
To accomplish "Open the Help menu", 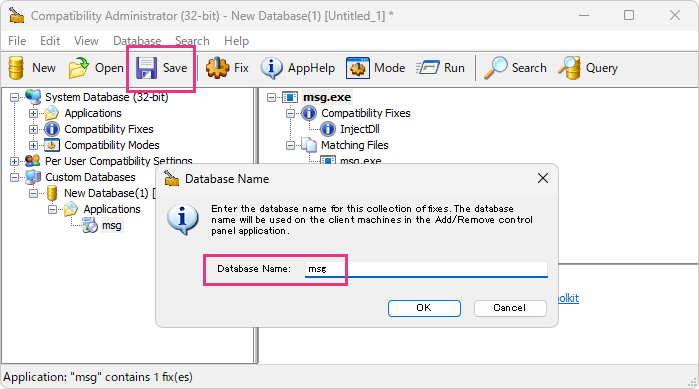I will coord(236,41).
